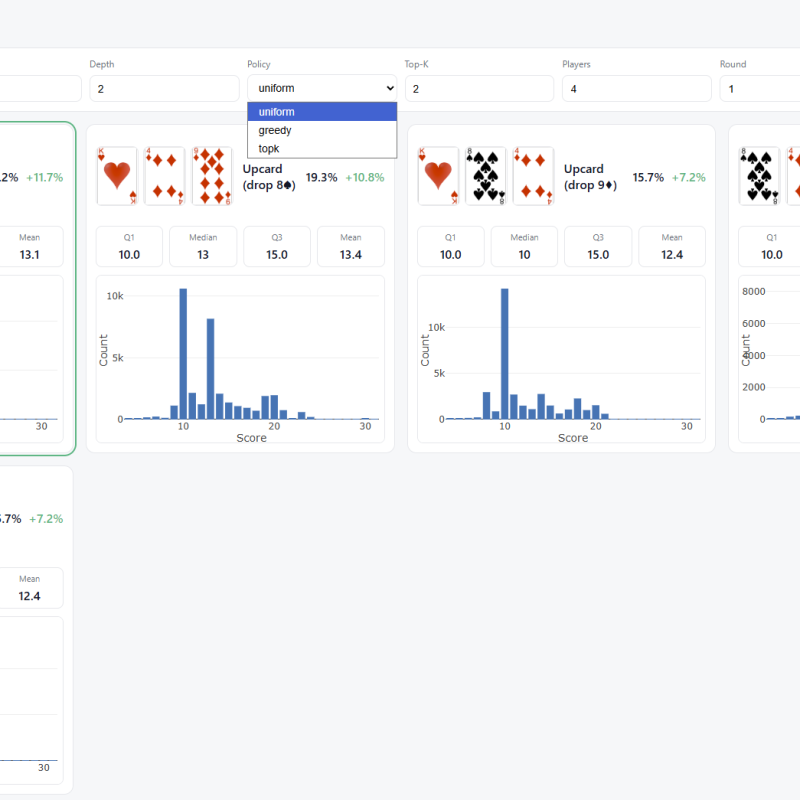Pick topk from the Policy options
This screenshot has height=800, width=800.
[322, 148]
